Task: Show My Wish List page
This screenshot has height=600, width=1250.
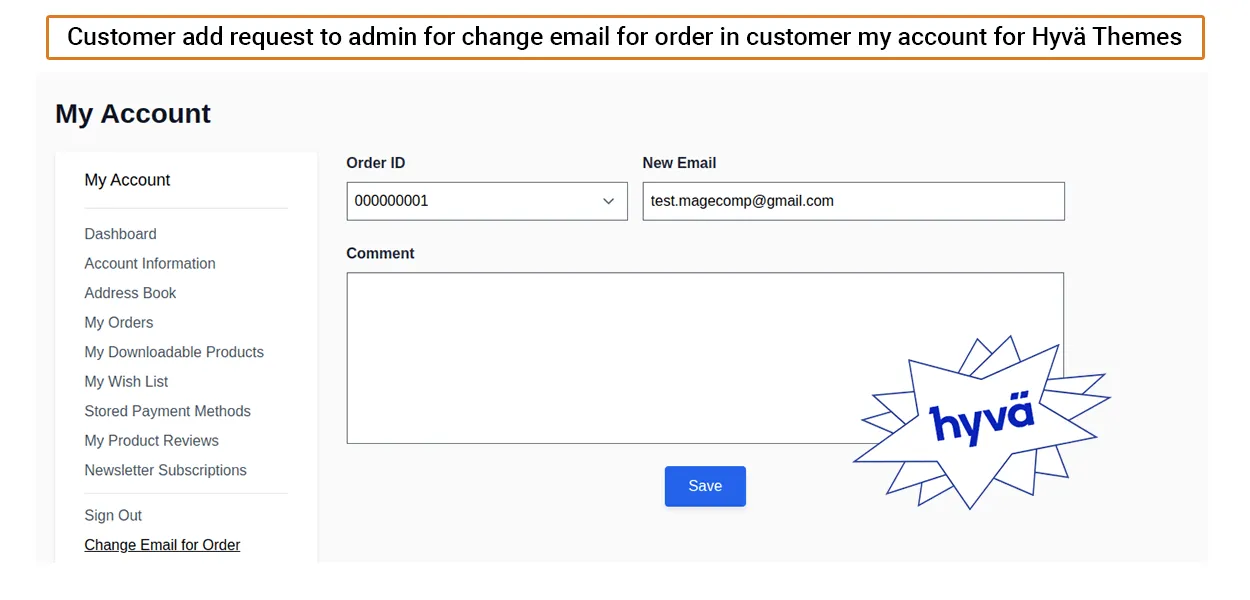Action: pos(126,382)
